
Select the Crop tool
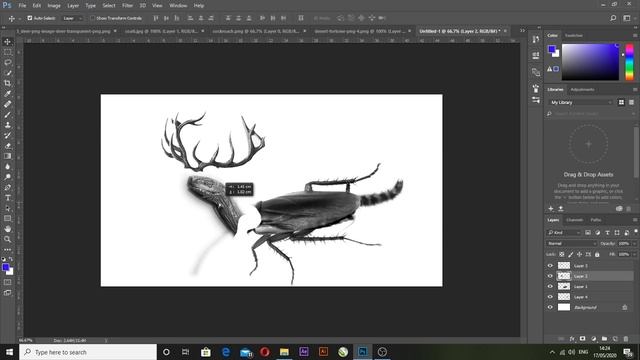tap(7, 83)
